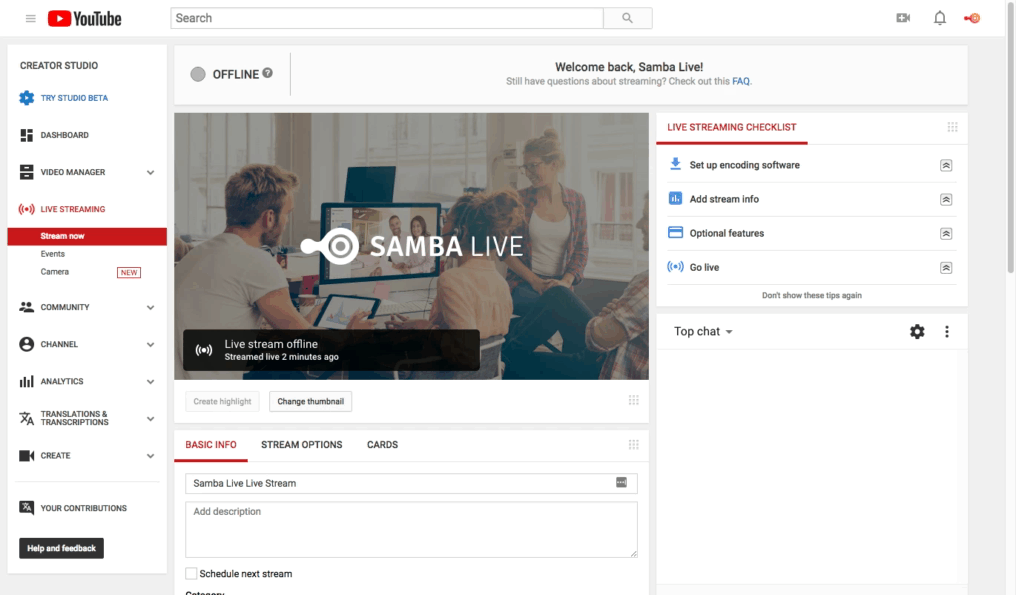Expand the Community section
Screen dimensions: 1016x595
(x=150, y=308)
